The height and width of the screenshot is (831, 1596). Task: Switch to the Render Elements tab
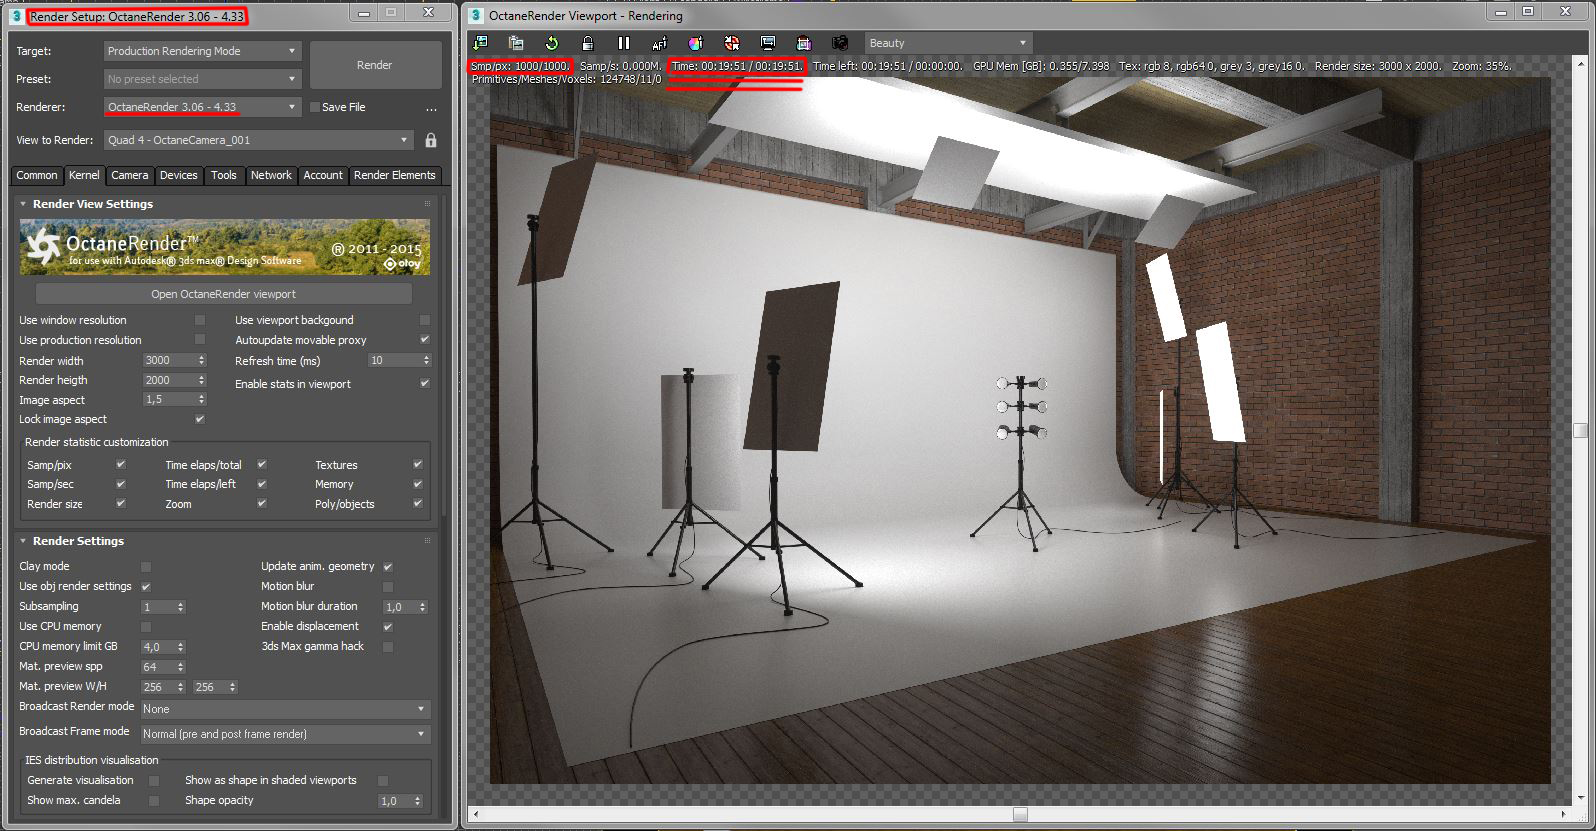(394, 175)
